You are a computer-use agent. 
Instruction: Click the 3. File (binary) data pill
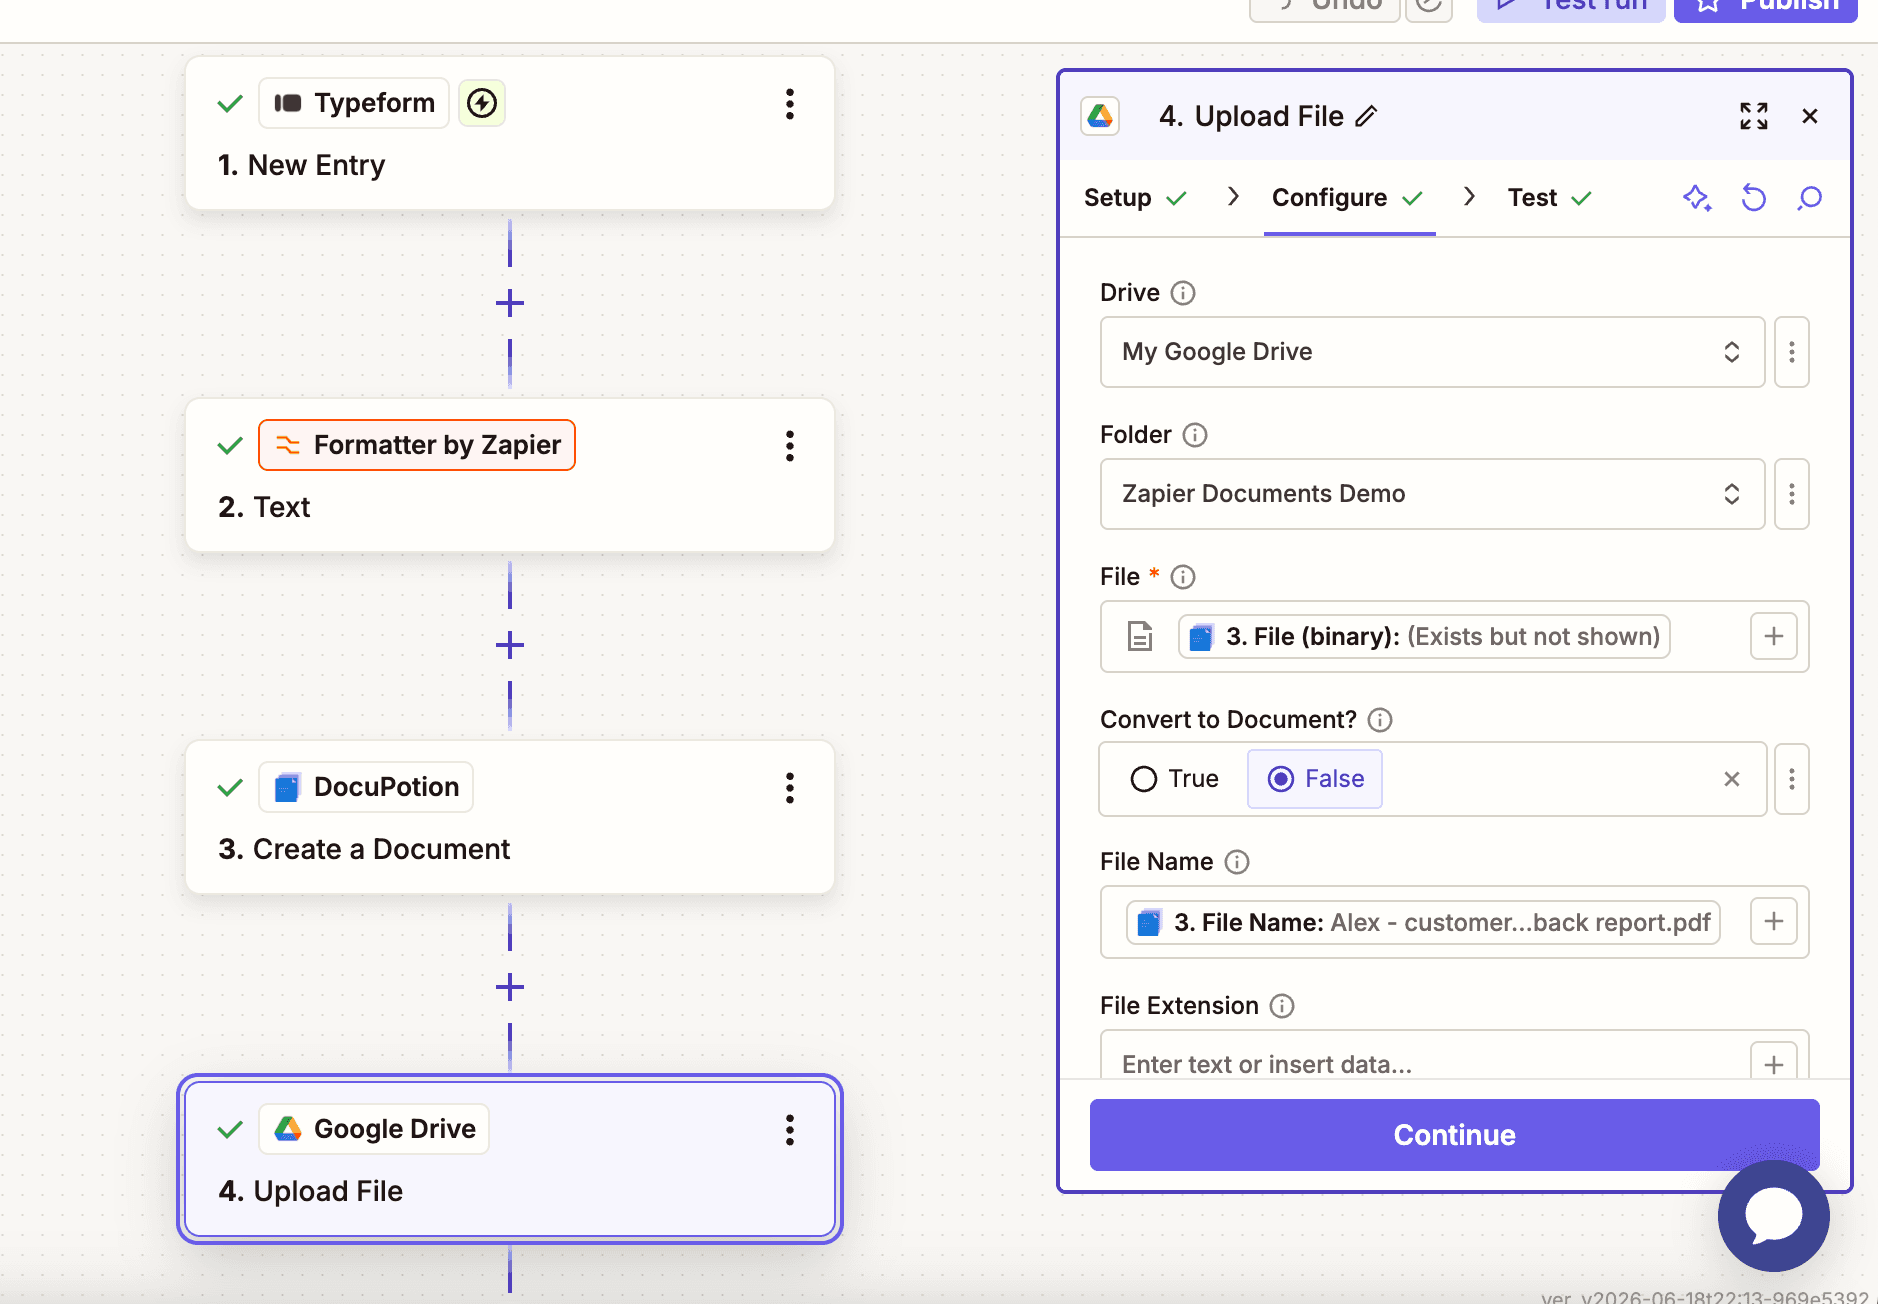click(x=1424, y=637)
